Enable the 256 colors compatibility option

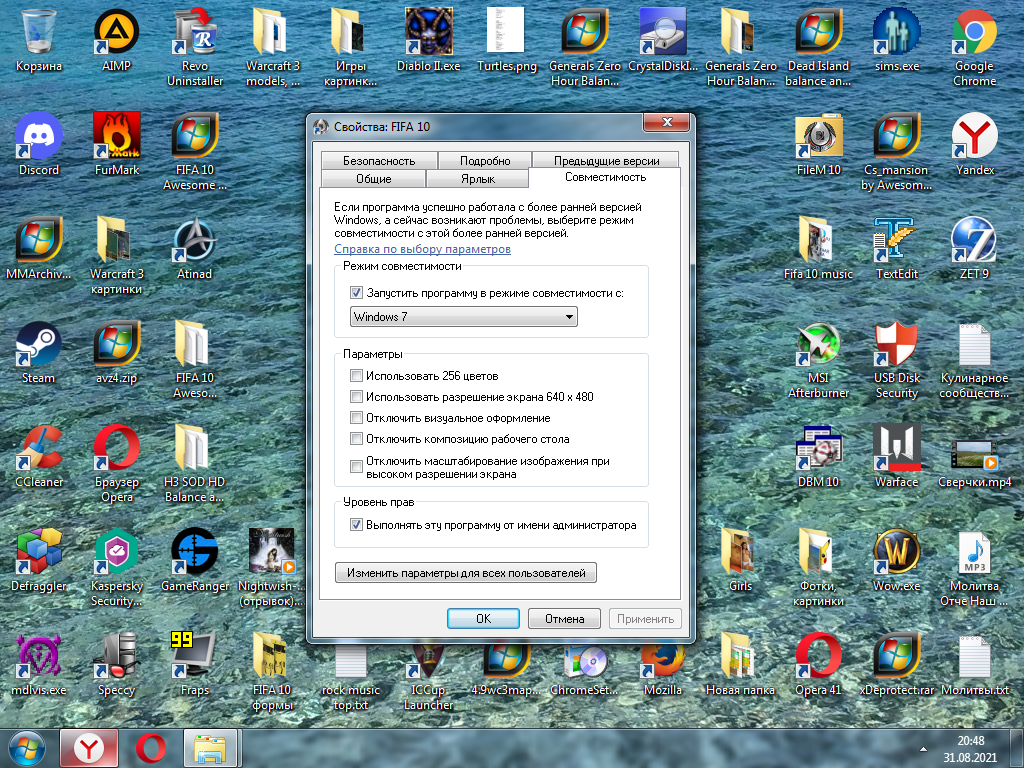(356, 375)
